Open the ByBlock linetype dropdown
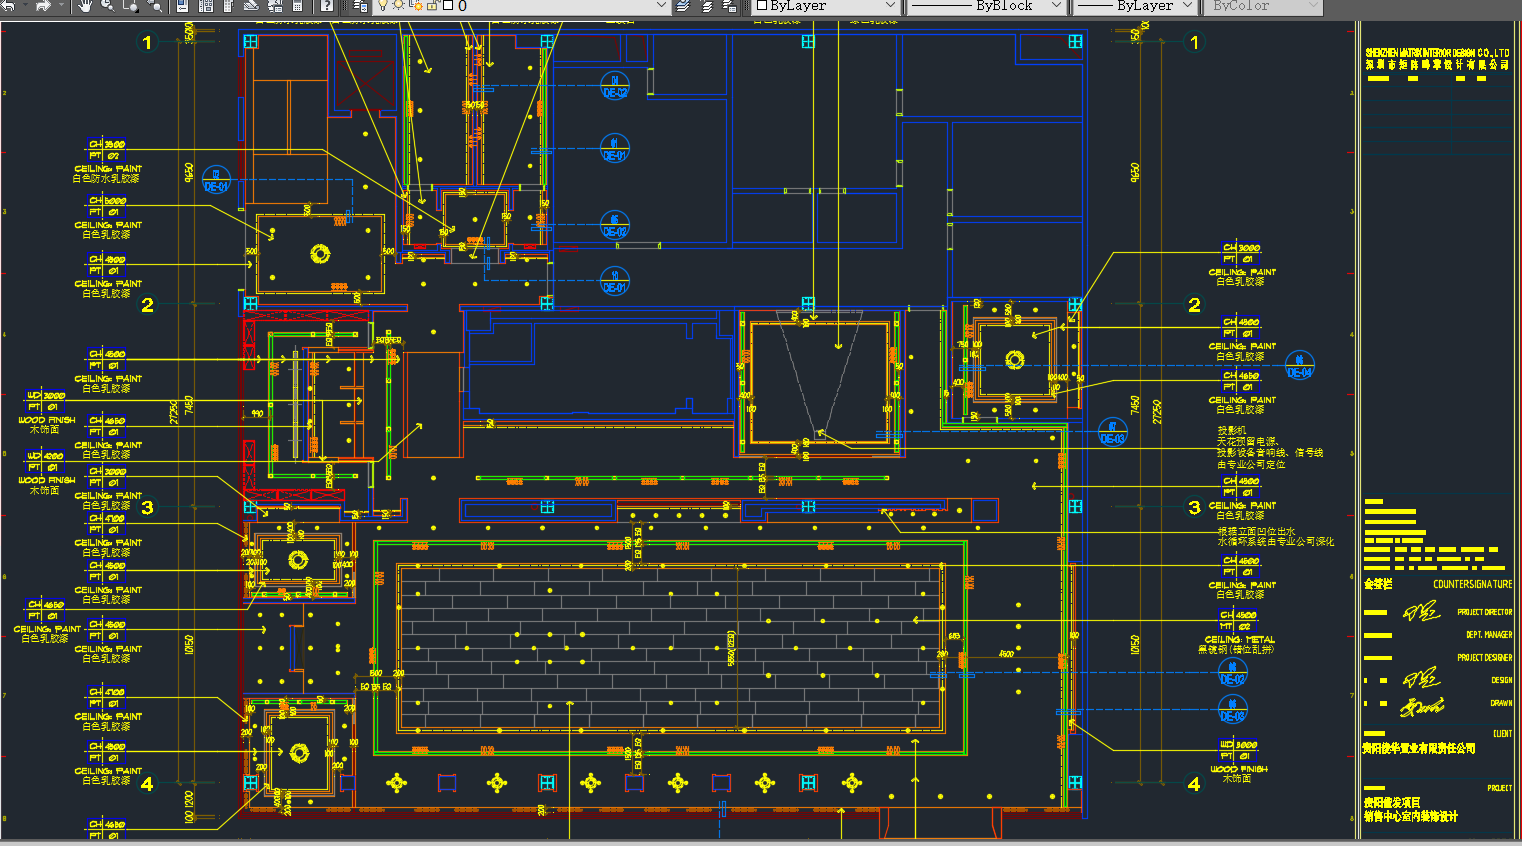1522x846 pixels. [1056, 5]
